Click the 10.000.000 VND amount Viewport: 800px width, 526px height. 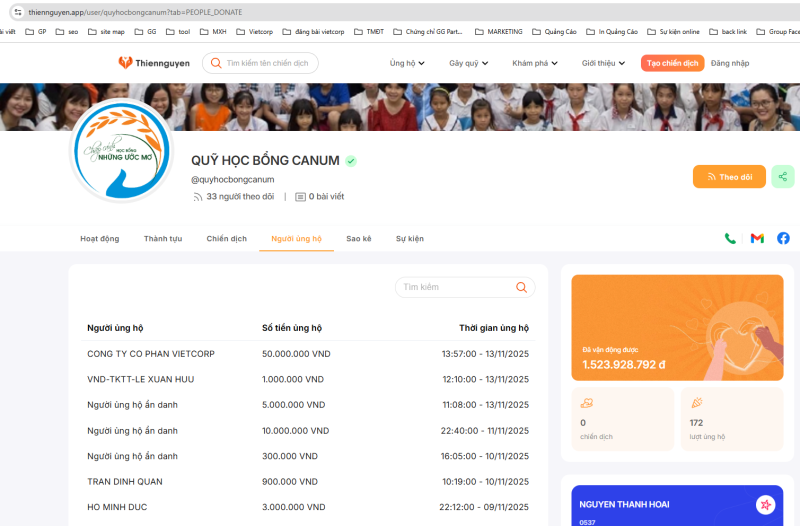(x=295, y=431)
